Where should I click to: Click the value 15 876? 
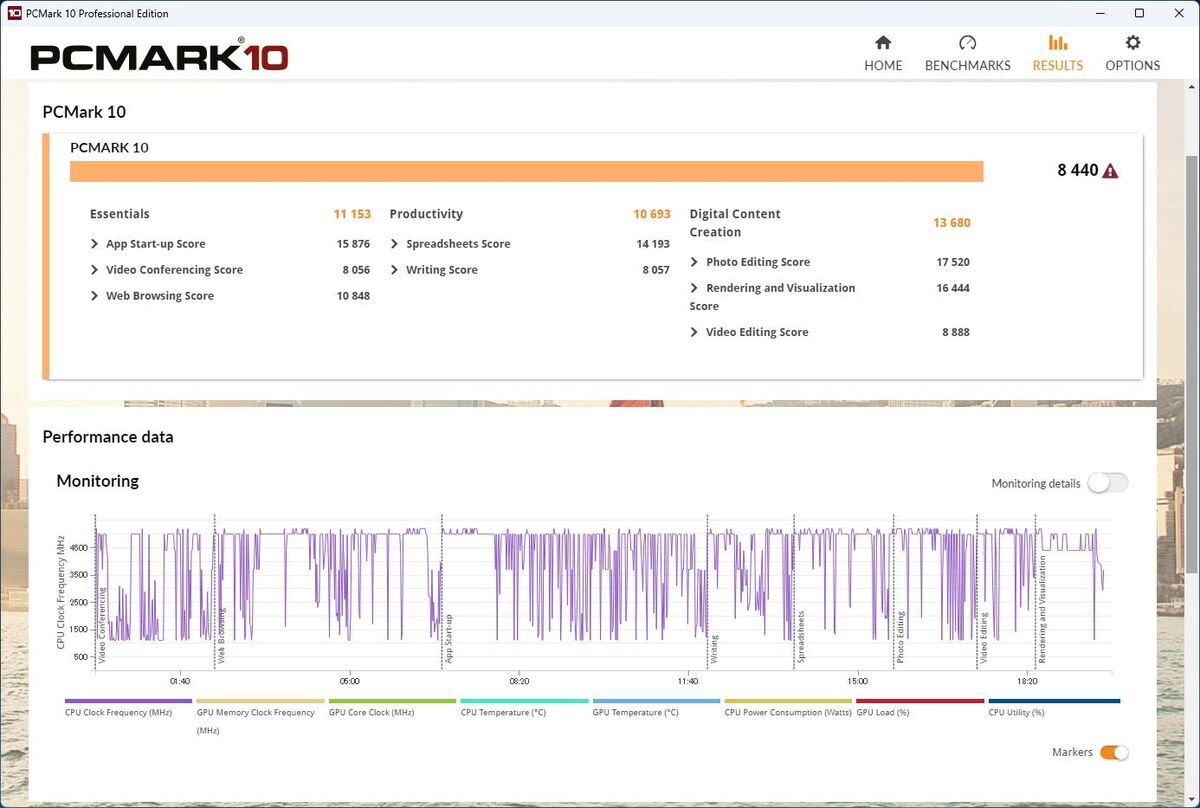(x=353, y=244)
